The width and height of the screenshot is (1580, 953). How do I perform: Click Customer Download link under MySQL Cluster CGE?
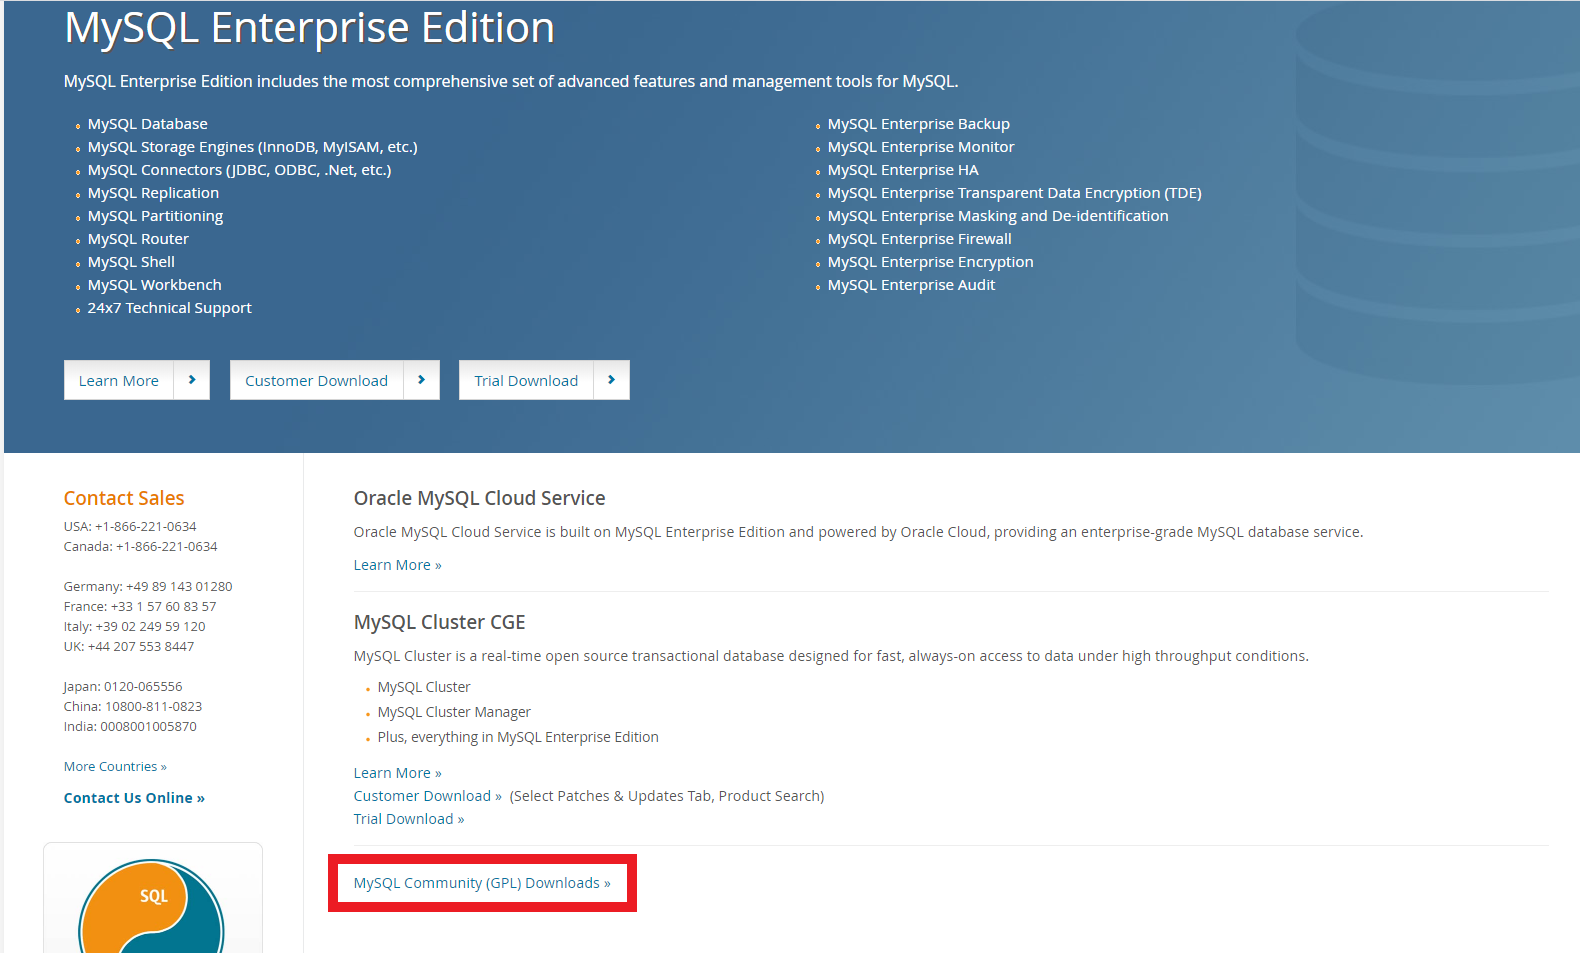point(428,796)
